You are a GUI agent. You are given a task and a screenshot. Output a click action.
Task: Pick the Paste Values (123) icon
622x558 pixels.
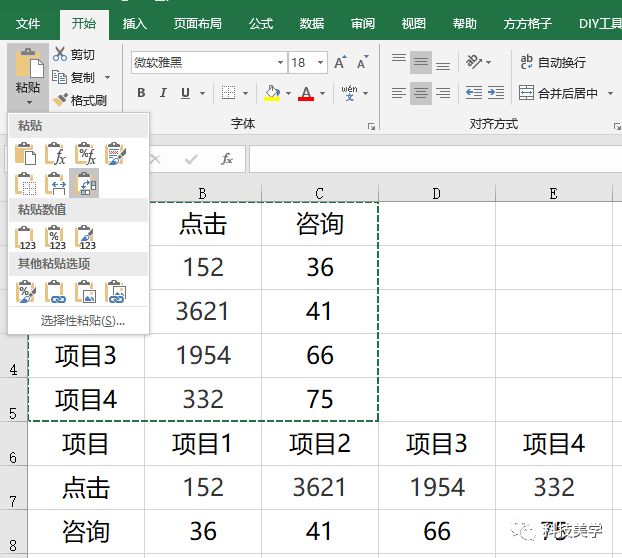(x=26, y=238)
